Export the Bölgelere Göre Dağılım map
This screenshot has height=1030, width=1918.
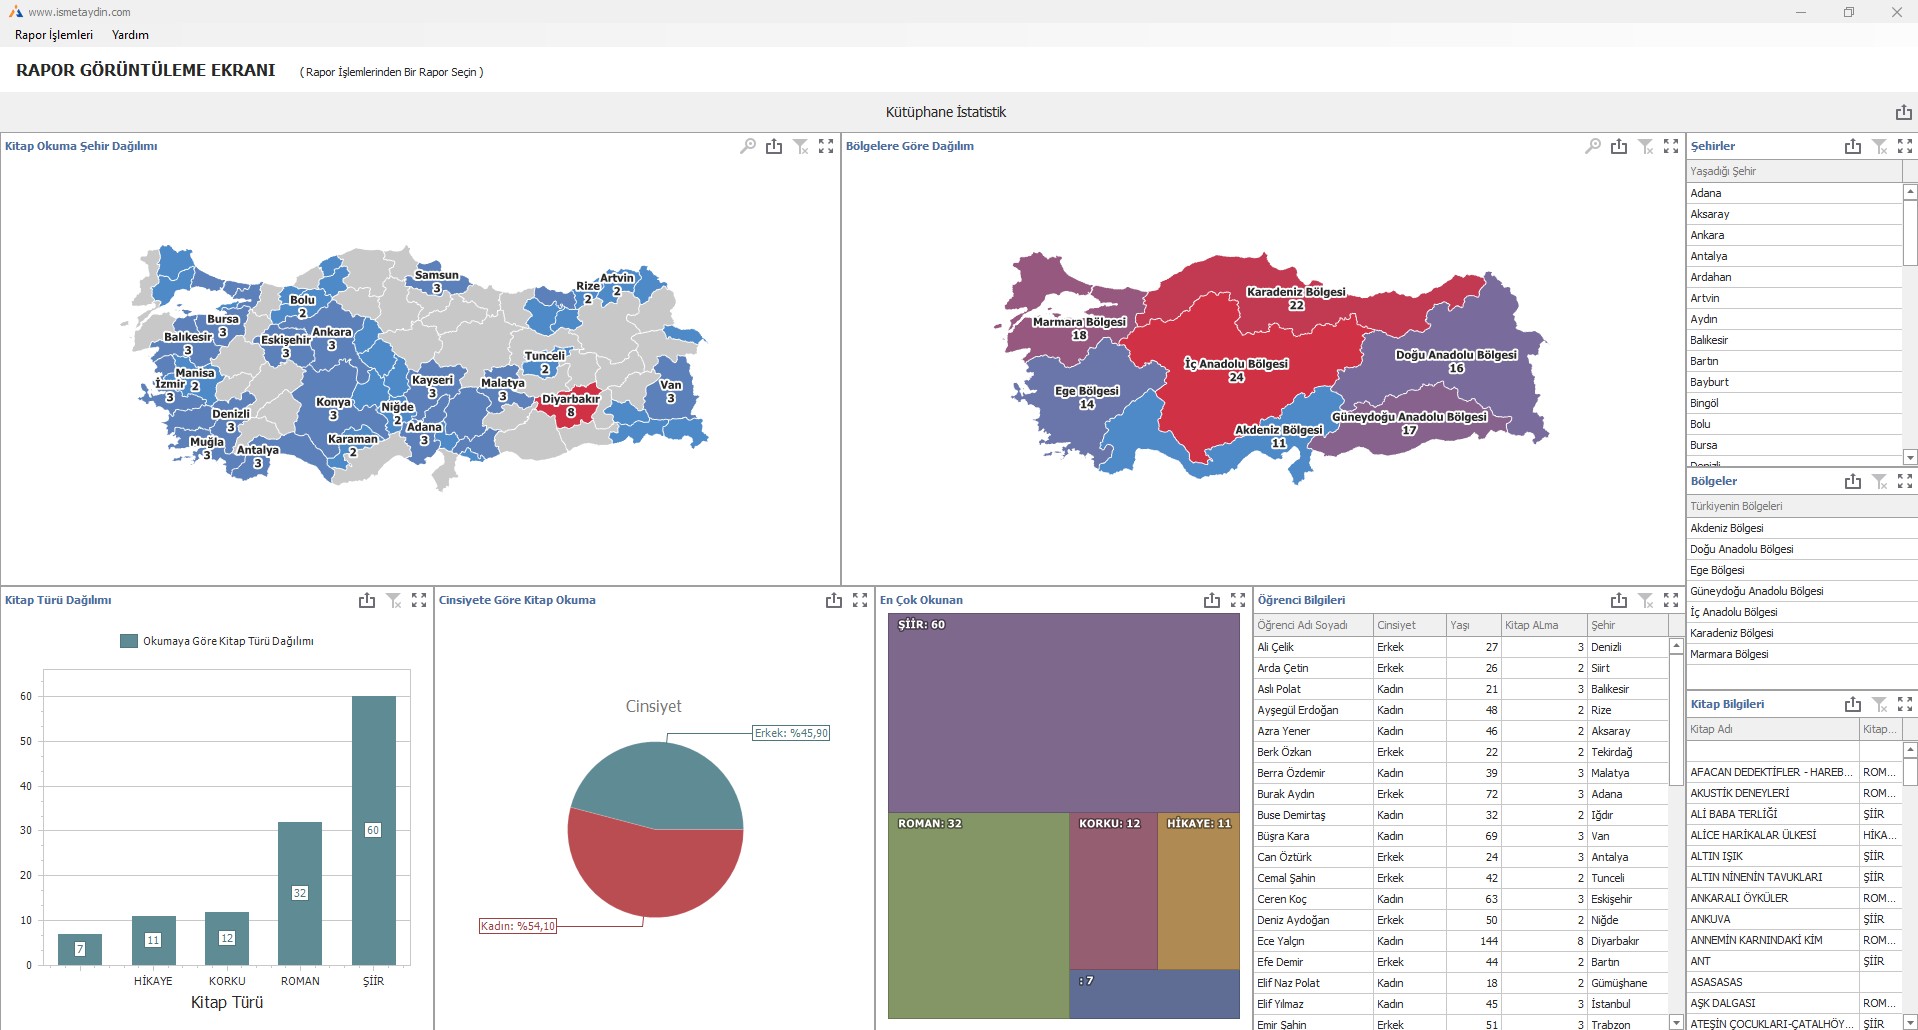pyautogui.click(x=1619, y=147)
